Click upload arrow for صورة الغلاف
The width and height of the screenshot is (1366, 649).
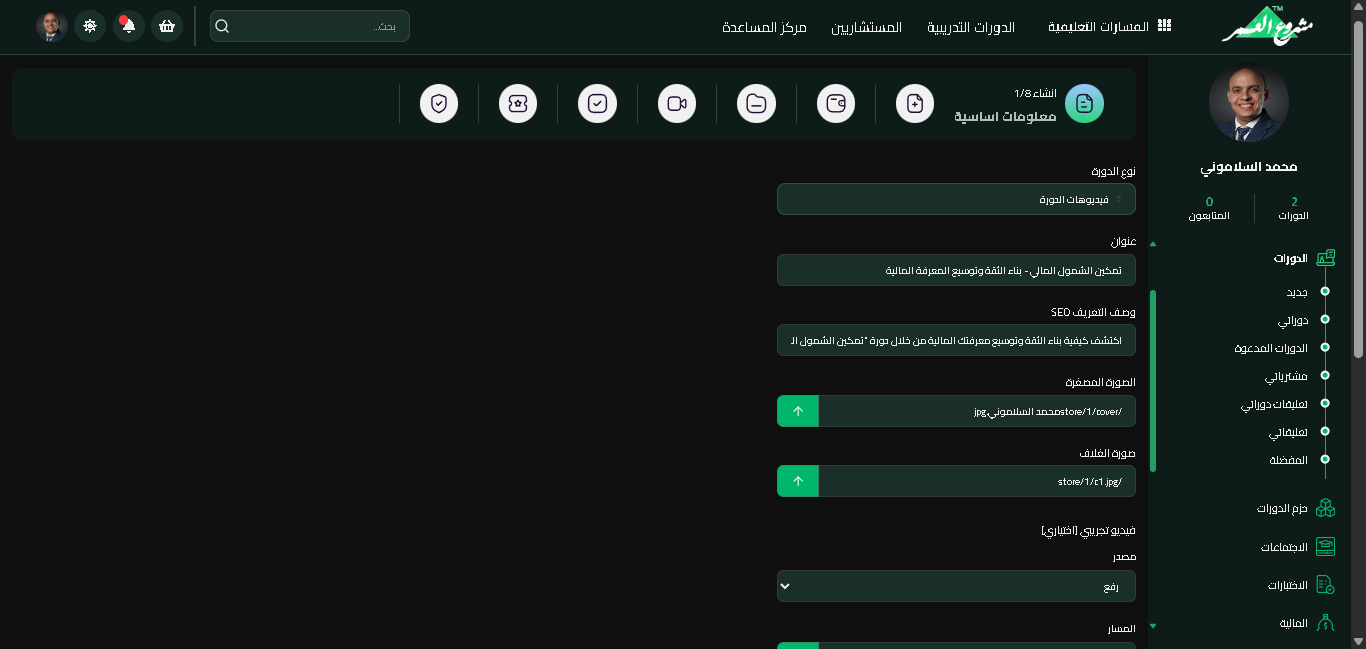(x=798, y=481)
